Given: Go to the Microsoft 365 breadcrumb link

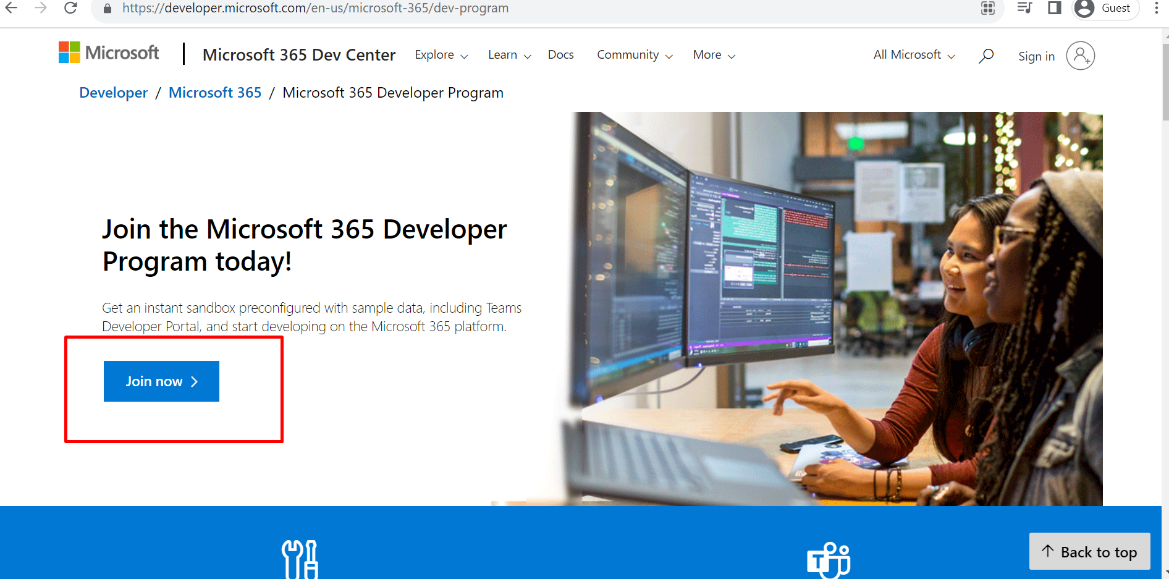Looking at the screenshot, I should point(215,93).
